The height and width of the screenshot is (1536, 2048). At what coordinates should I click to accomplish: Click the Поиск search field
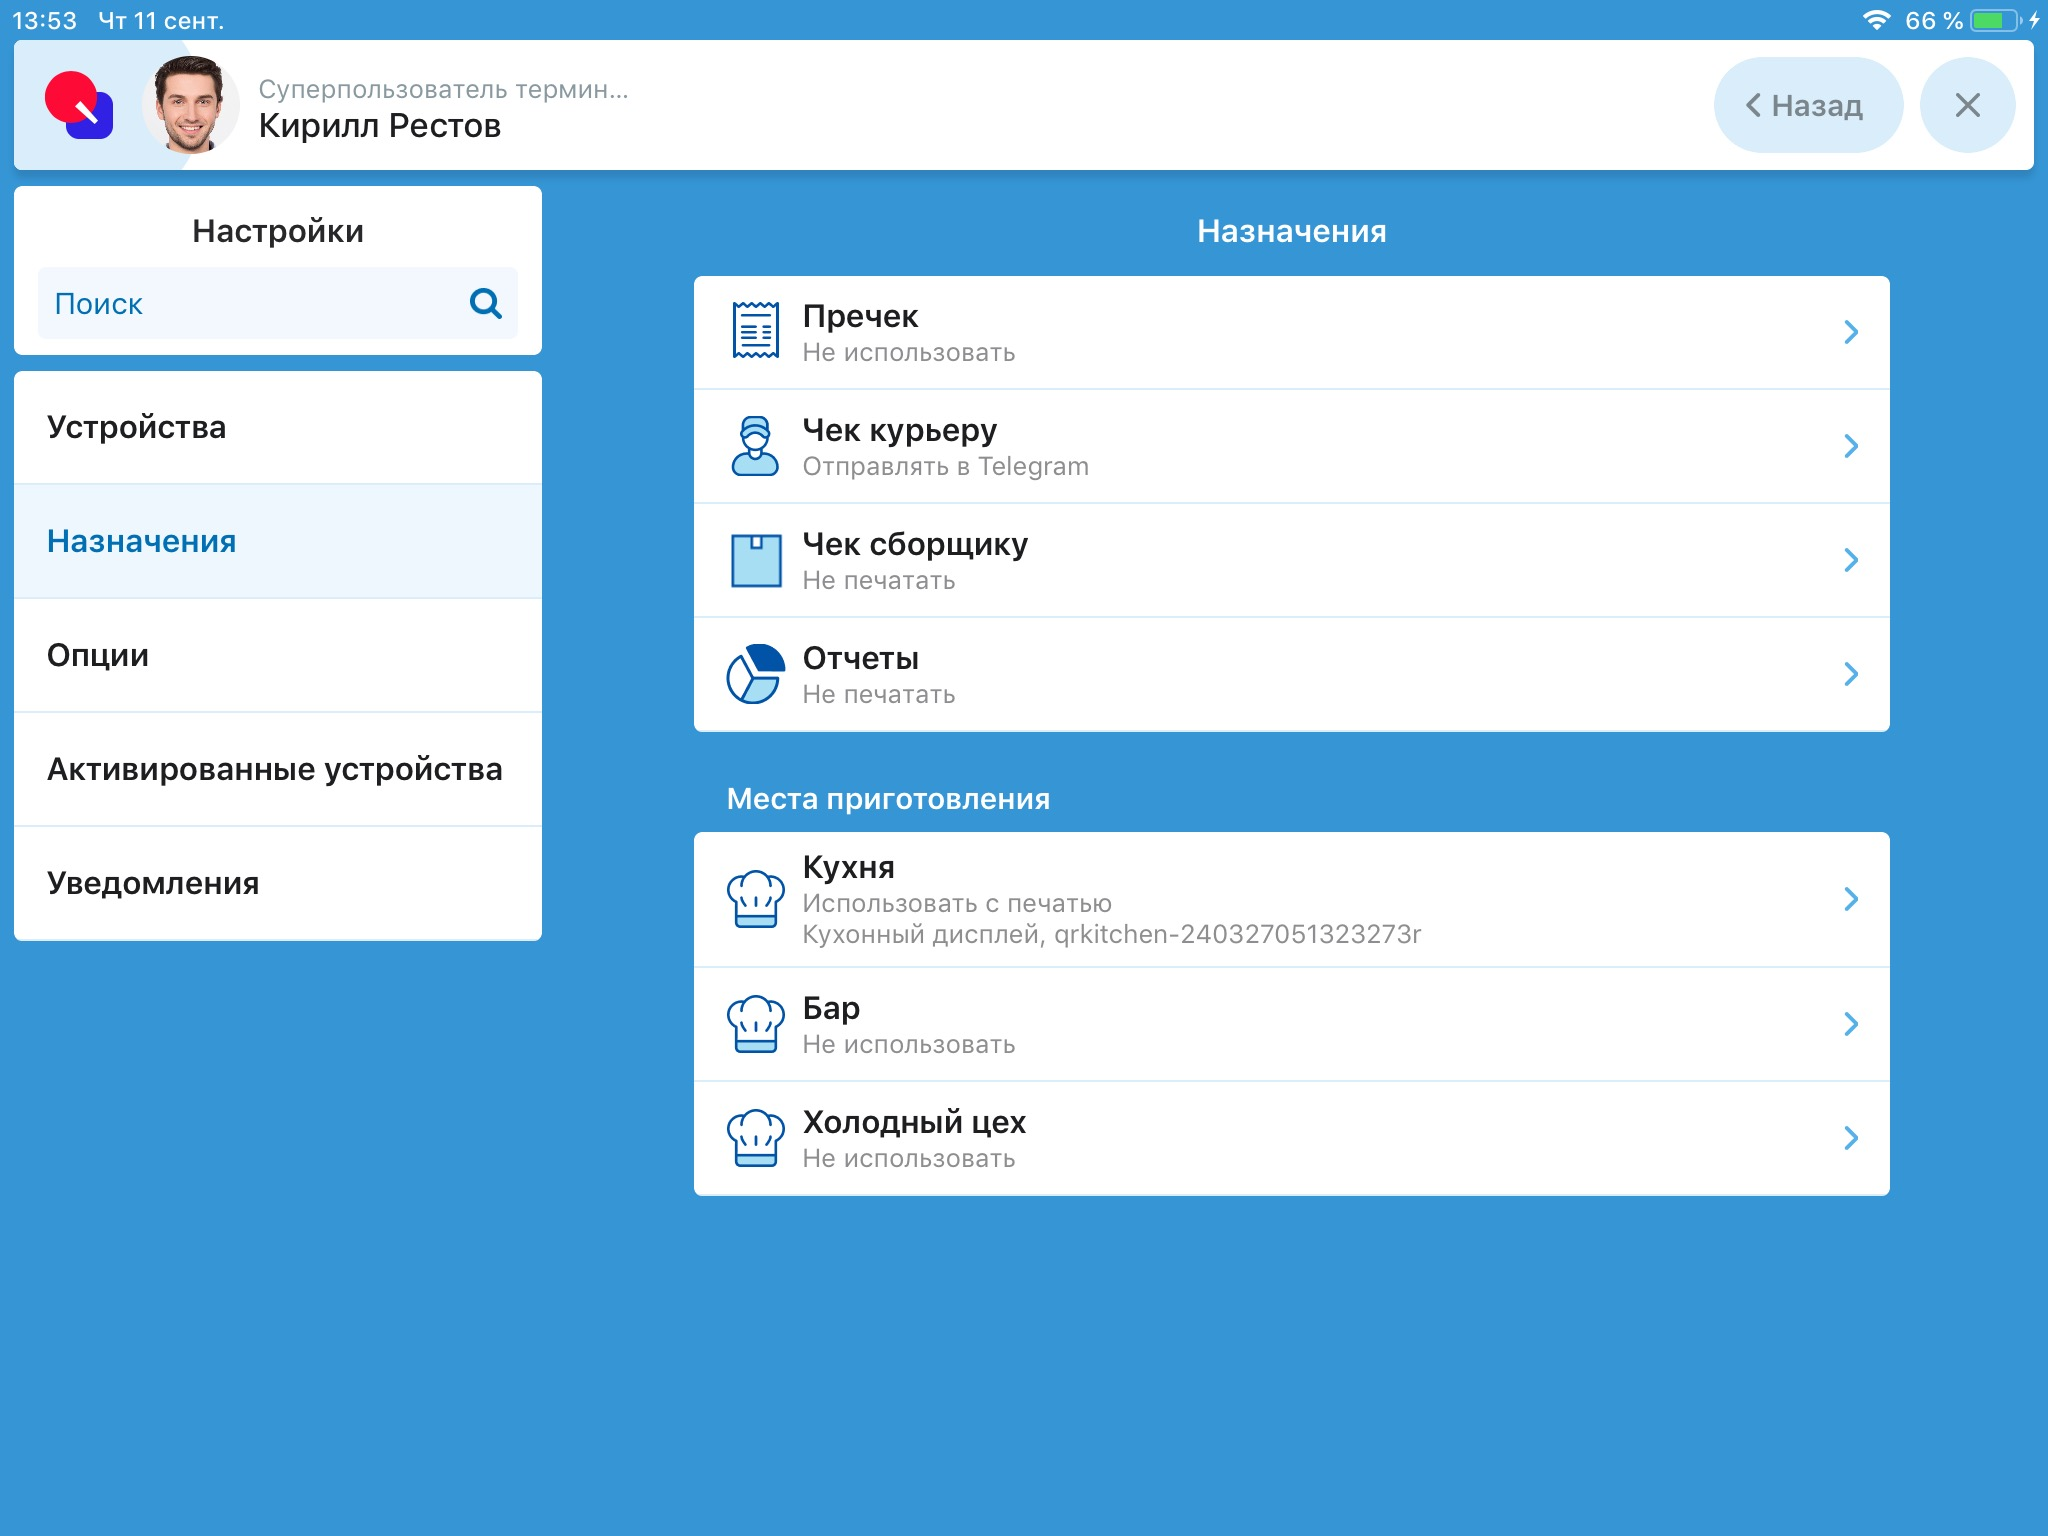pos(255,304)
